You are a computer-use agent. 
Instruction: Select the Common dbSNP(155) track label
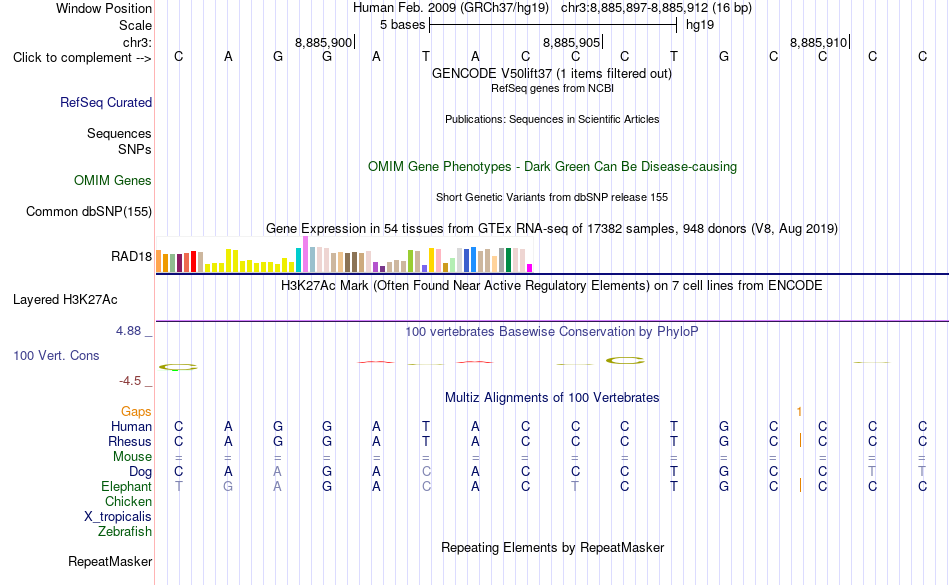tap(89, 211)
